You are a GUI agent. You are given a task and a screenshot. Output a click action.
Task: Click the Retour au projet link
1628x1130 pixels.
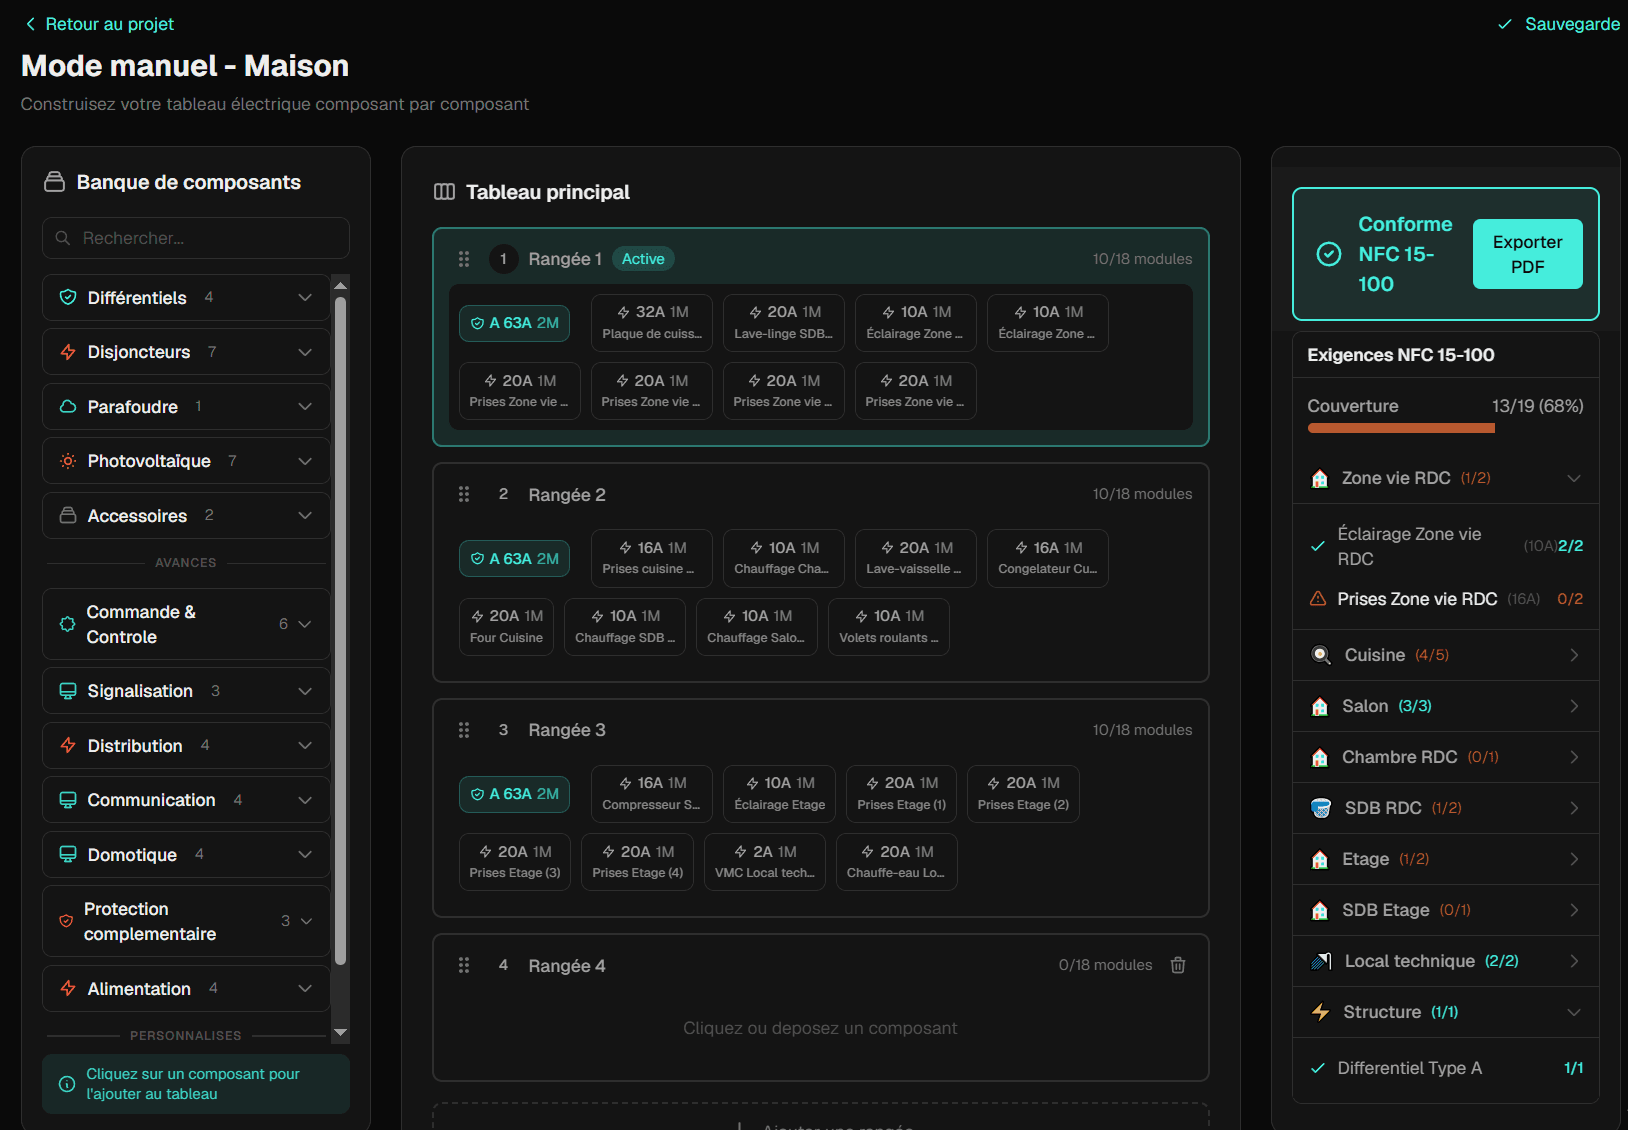coord(98,24)
